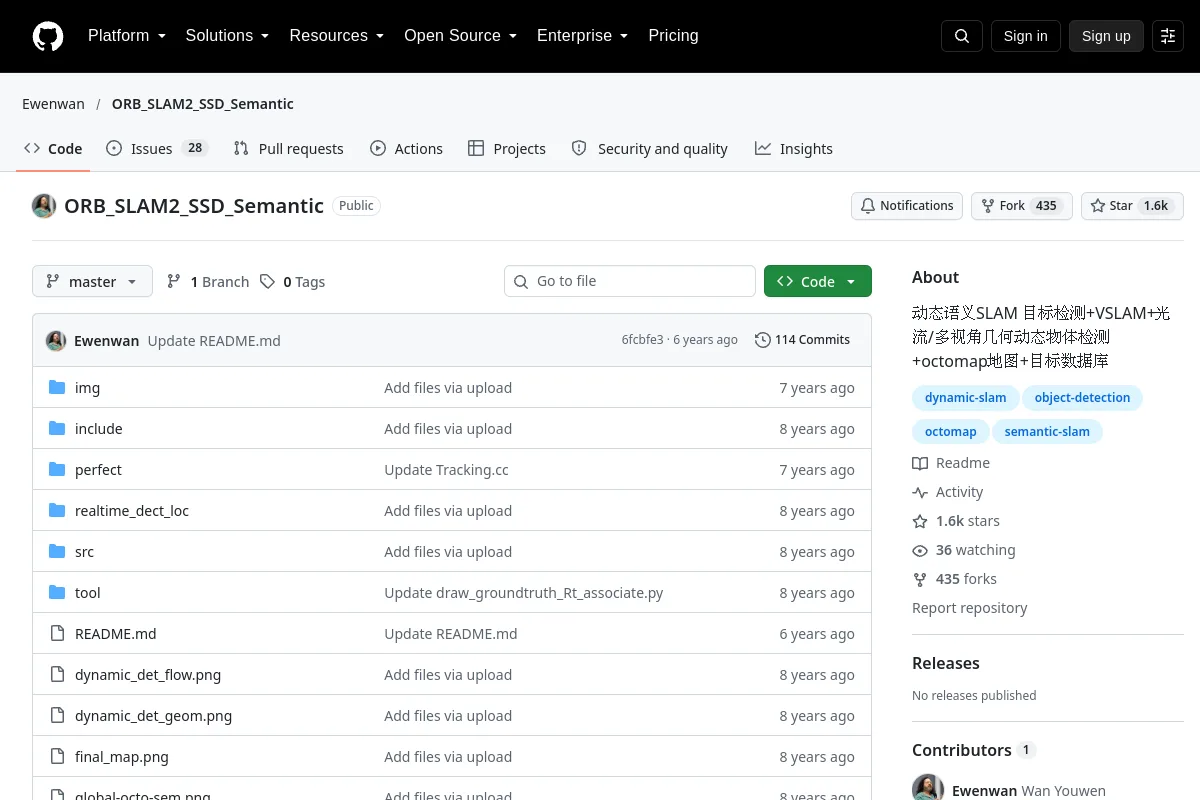Image resolution: width=1200 pixels, height=800 pixels.
Task: Click the Ewenwan owner breadcrumb link
Action: (x=54, y=104)
